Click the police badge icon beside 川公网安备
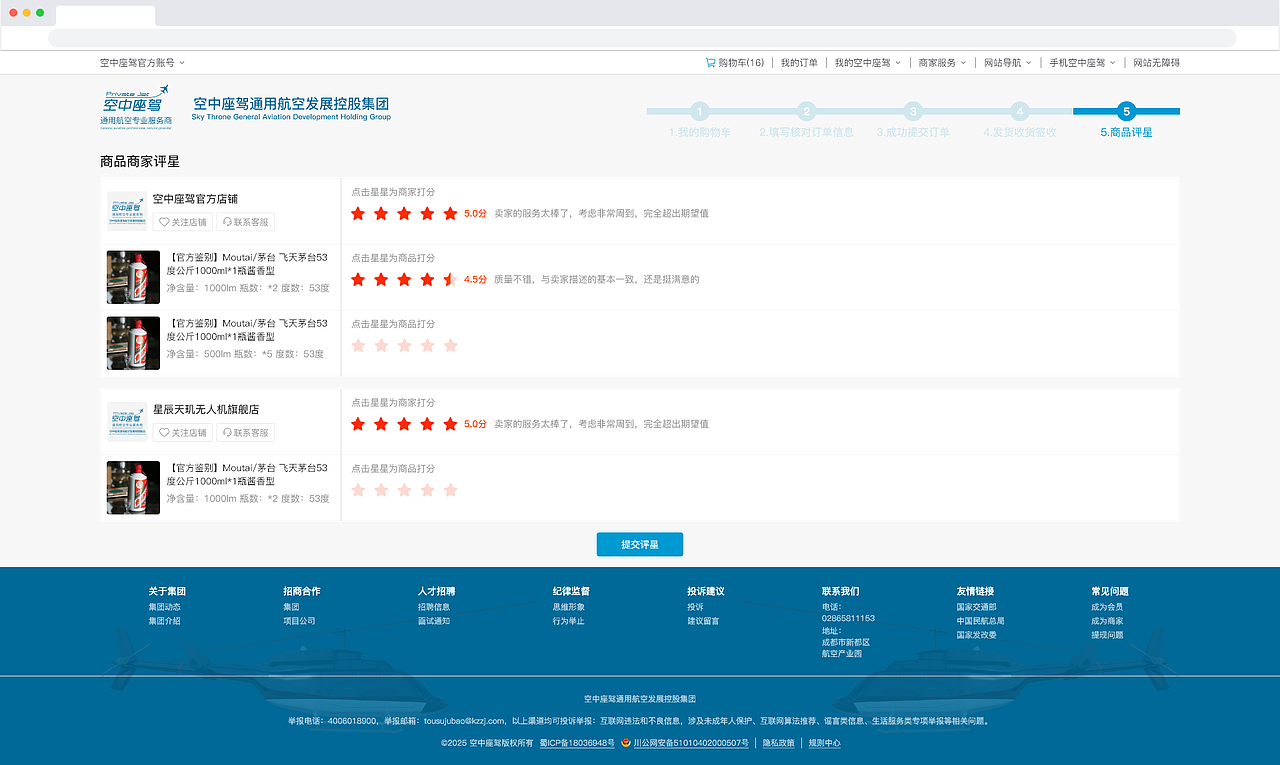This screenshot has height=765, width=1280. (626, 743)
